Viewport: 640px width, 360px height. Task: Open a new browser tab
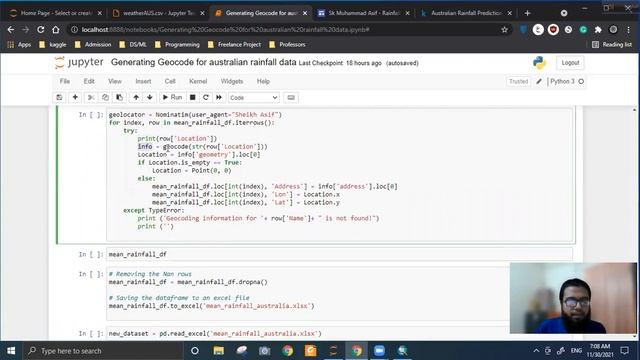tap(527, 13)
